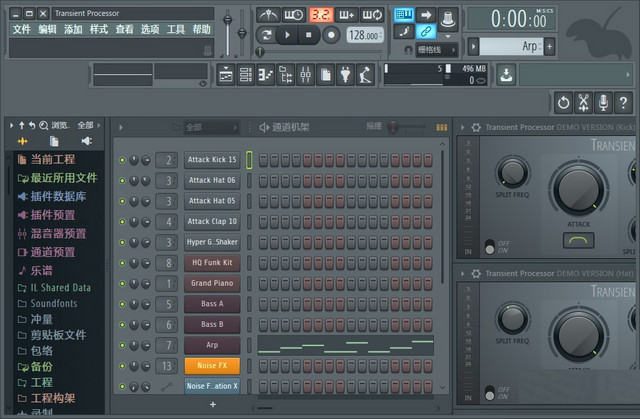Open the 编辑 menu

[x=47, y=29]
